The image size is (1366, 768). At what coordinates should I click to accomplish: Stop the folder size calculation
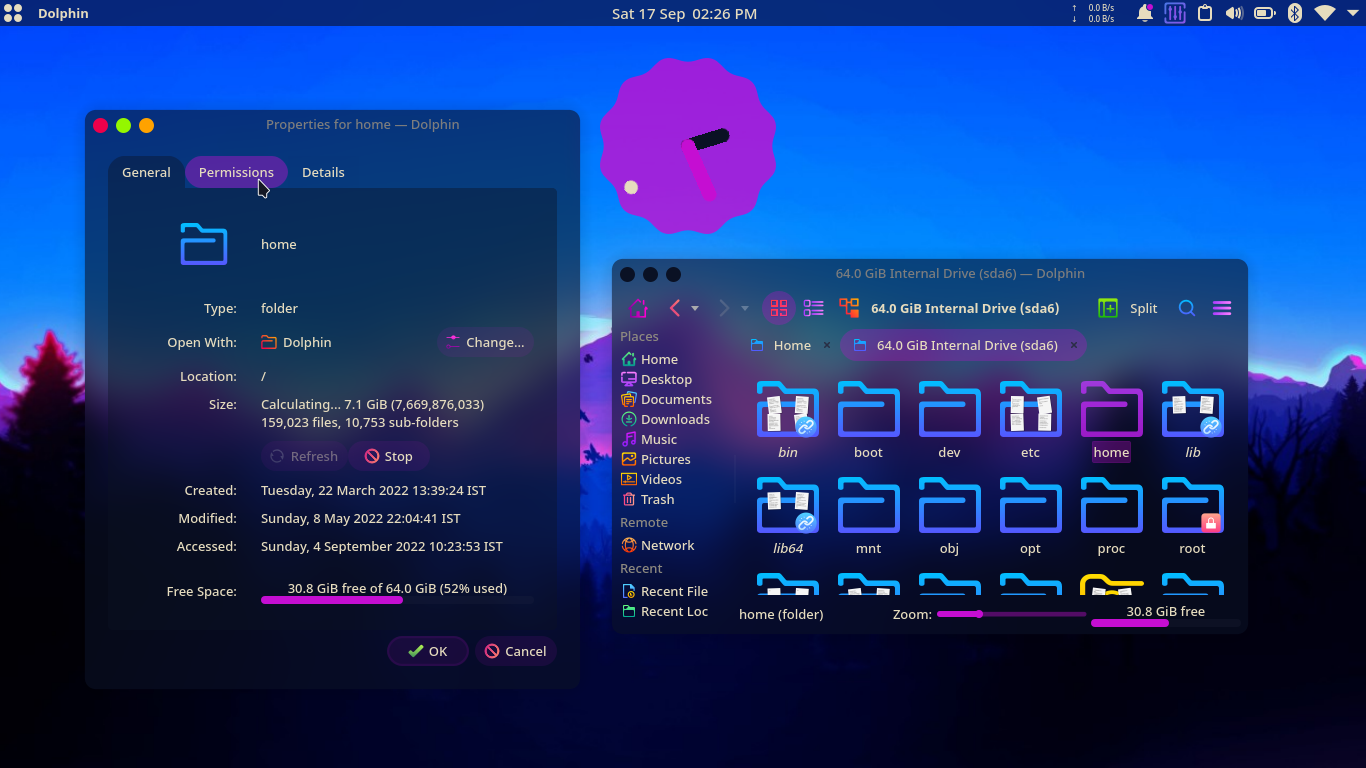click(389, 455)
